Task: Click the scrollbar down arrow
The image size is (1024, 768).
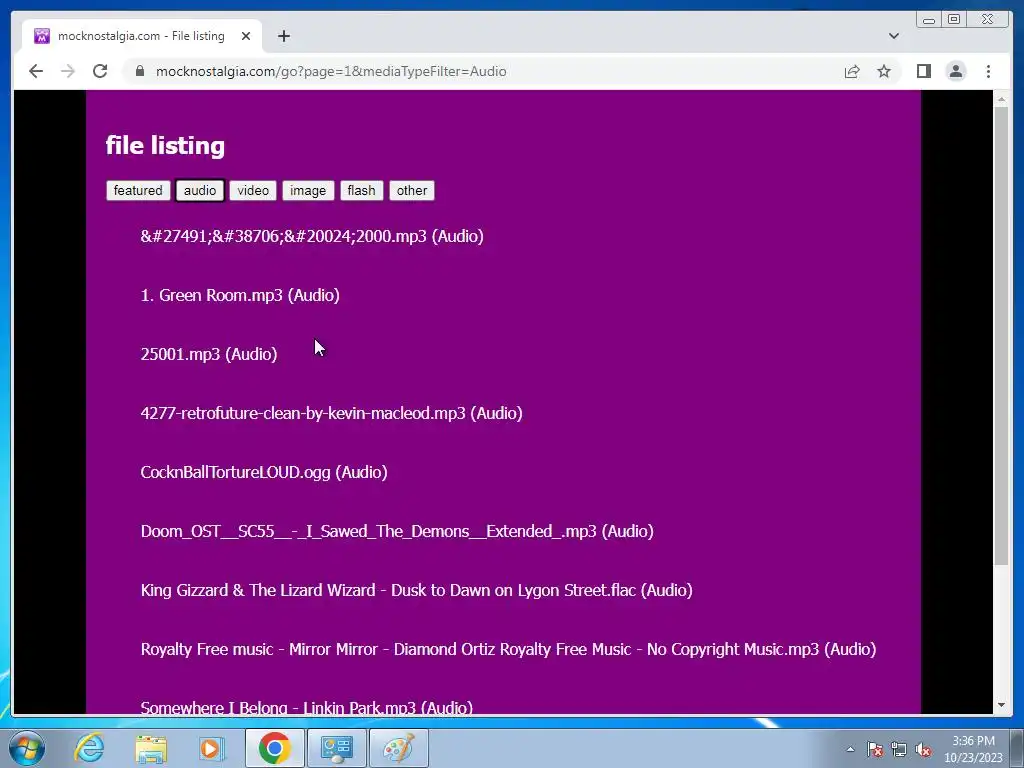Action: [x=1001, y=705]
